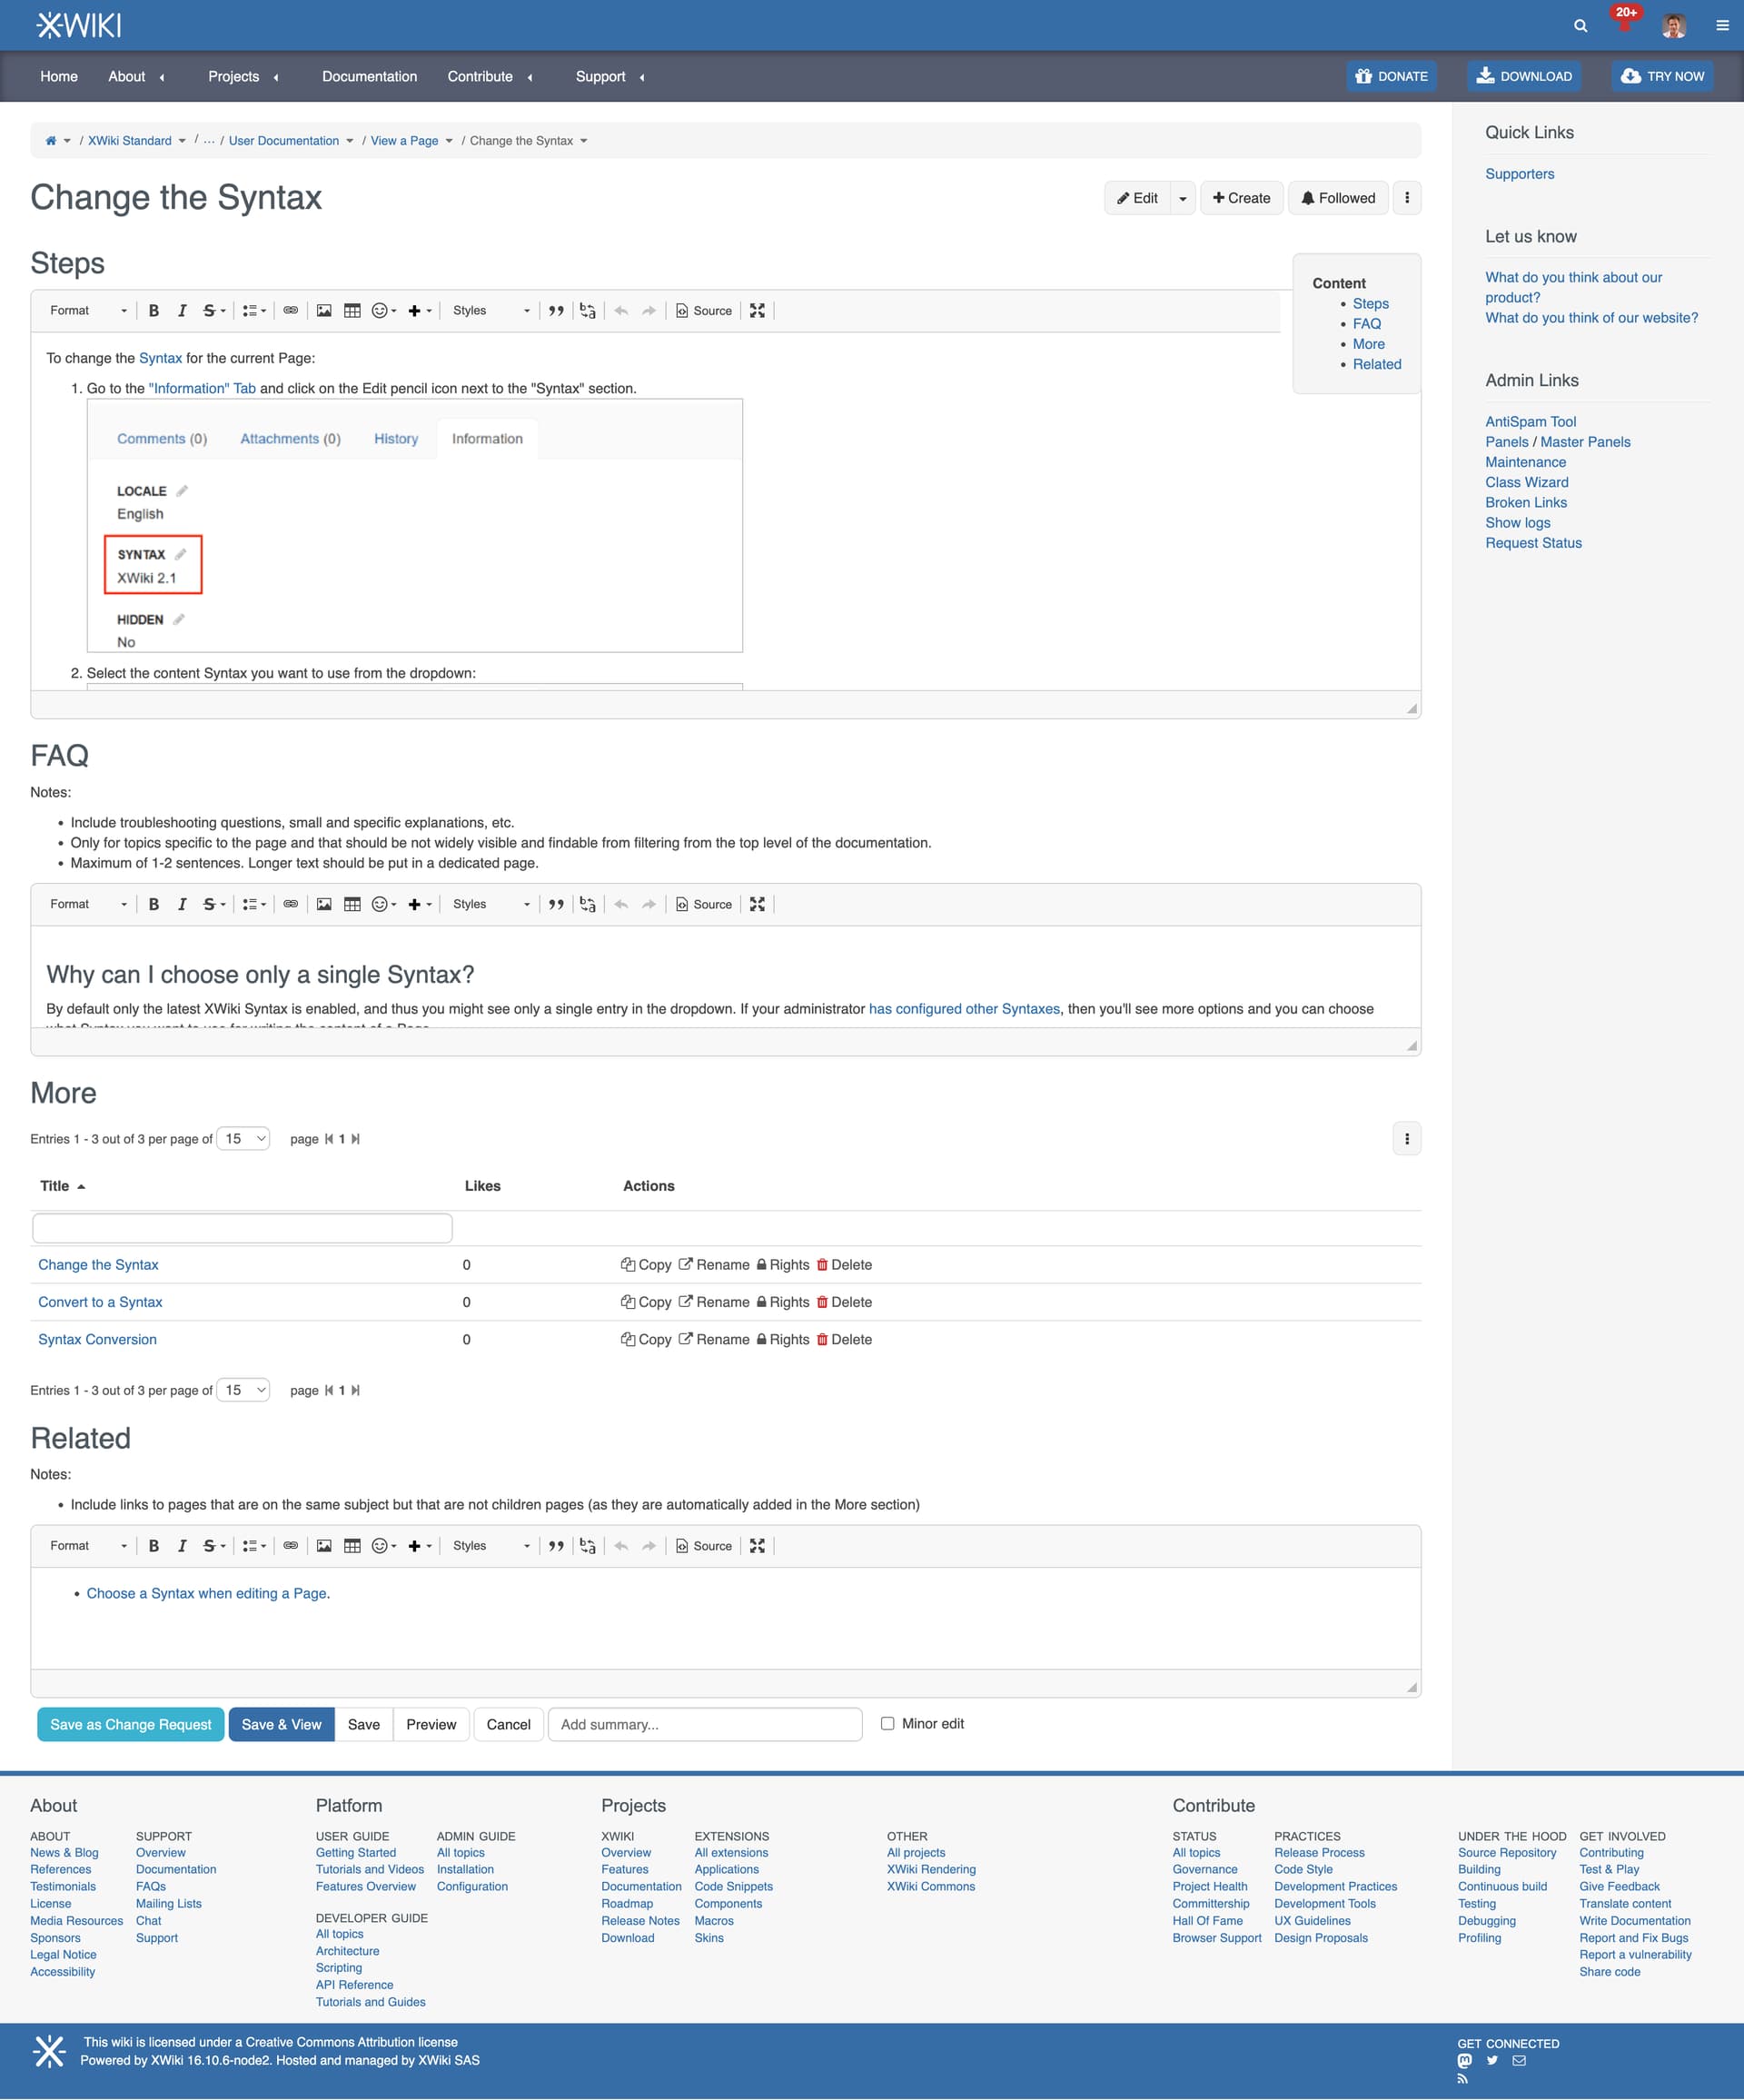Open Rights for Change the Syntax row

click(783, 1265)
